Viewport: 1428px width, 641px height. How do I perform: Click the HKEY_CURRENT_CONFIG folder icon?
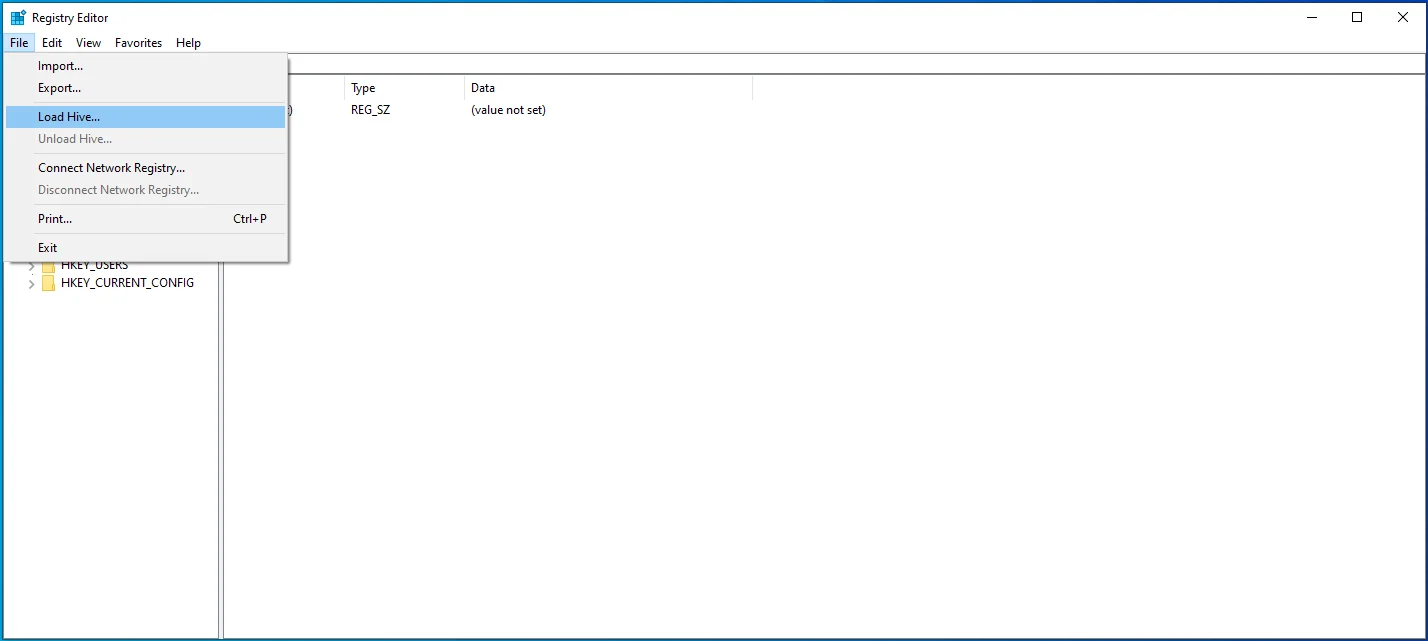[x=48, y=283]
